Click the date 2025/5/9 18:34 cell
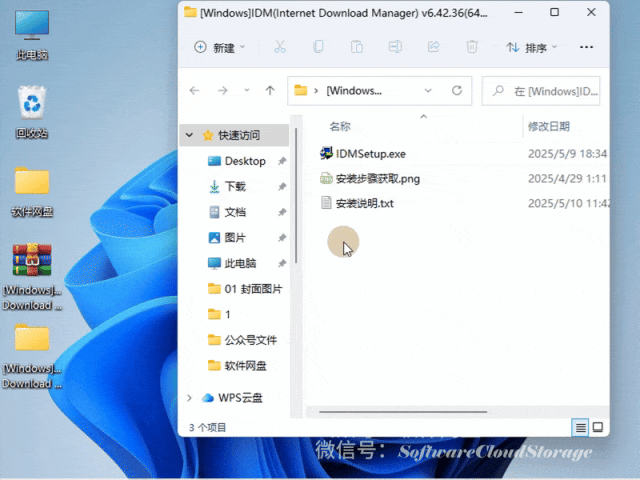Screen dimensions: 640x480 coord(567,154)
